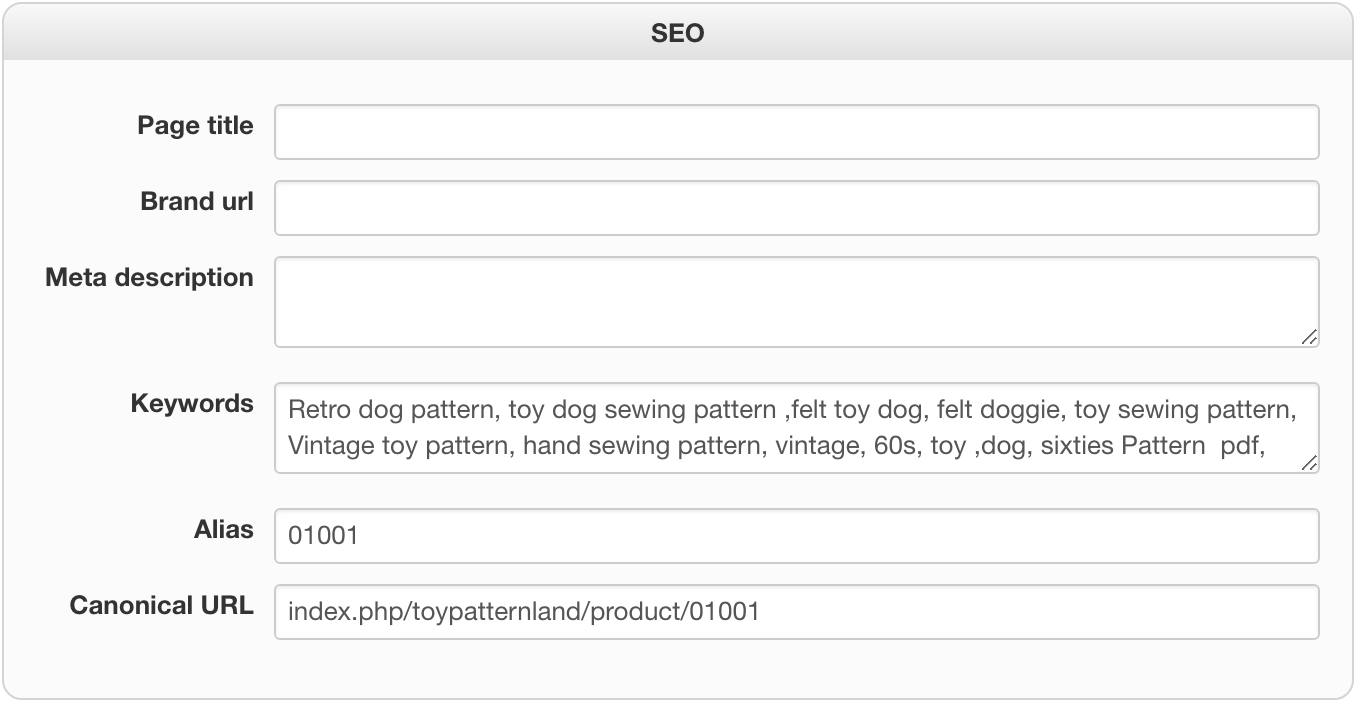The width and height of the screenshot is (1357, 703).
Task: Select the "Meta description" label
Action: point(149,278)
